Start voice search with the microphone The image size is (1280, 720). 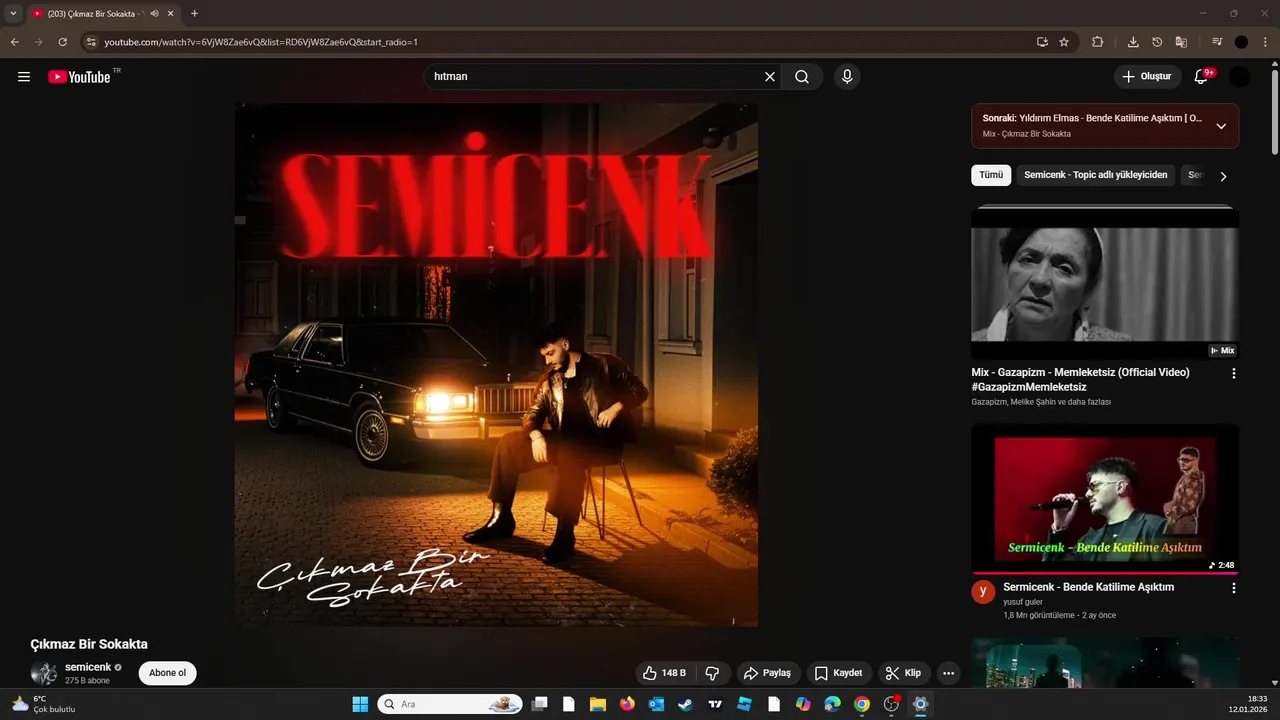tap(847, 77)
